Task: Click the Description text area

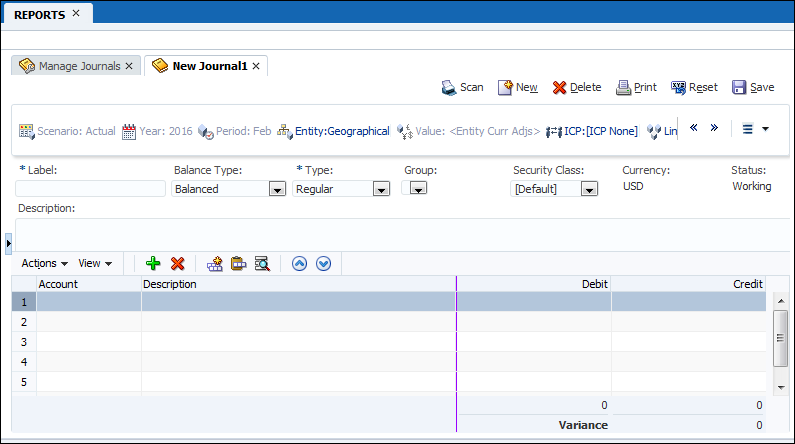Action: (402, 234)
